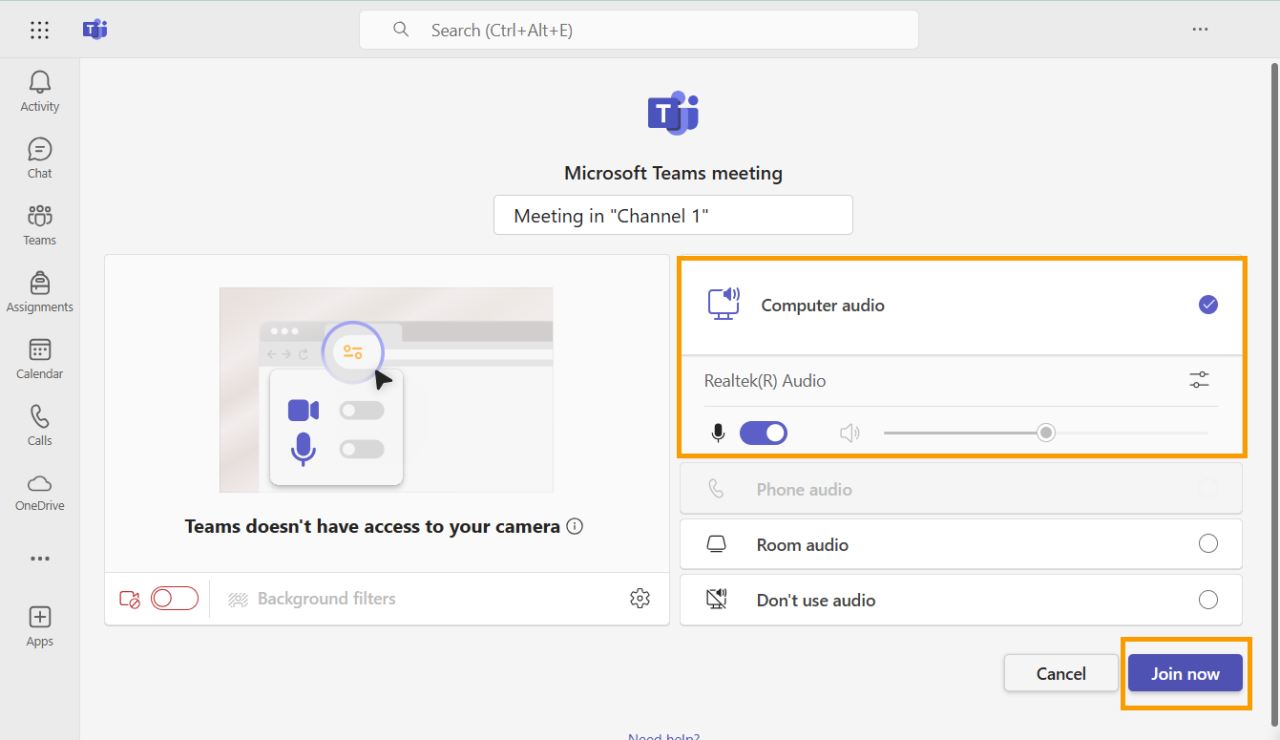Edit the meeting title field
The width and height of the screenshot is (1280, 740).
click(673, 215)
